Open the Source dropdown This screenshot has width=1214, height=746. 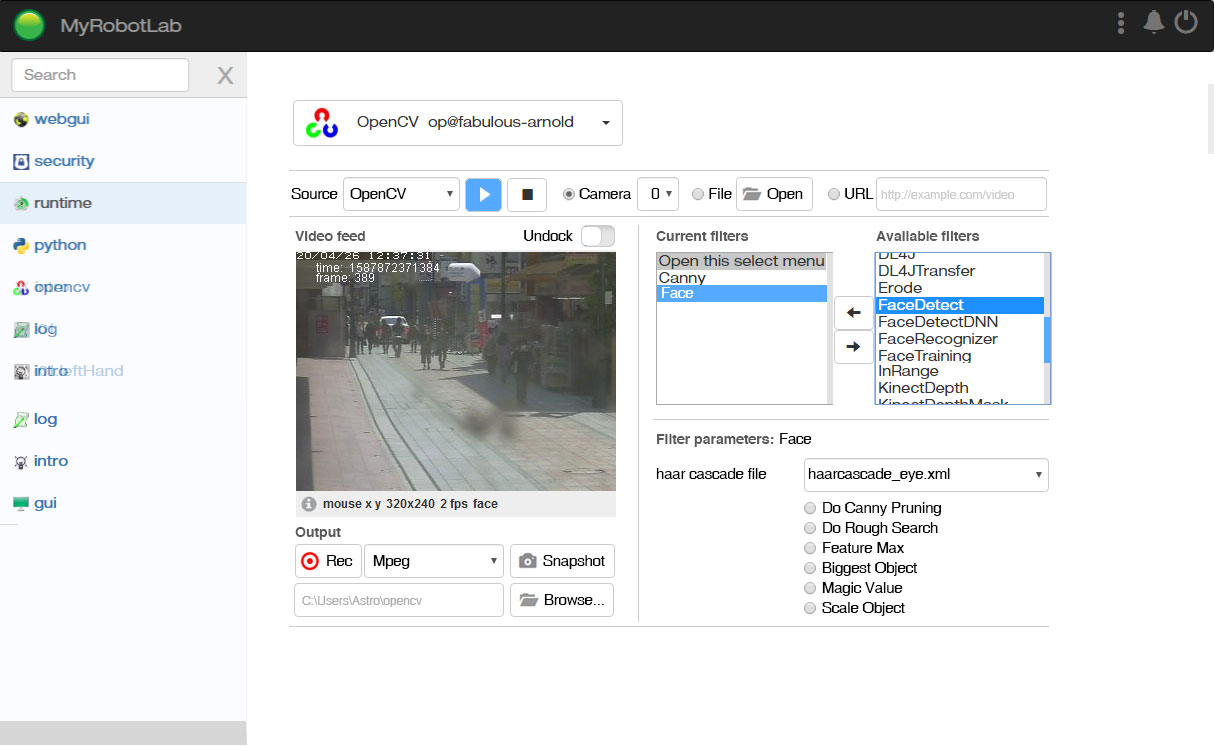pyautogui.click(x=401, y=194)
